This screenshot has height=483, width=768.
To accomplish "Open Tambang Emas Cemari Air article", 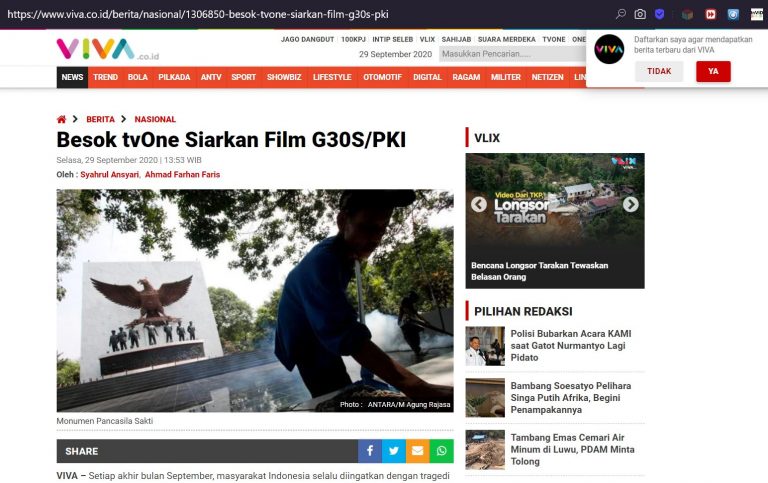I will point(572,449).
